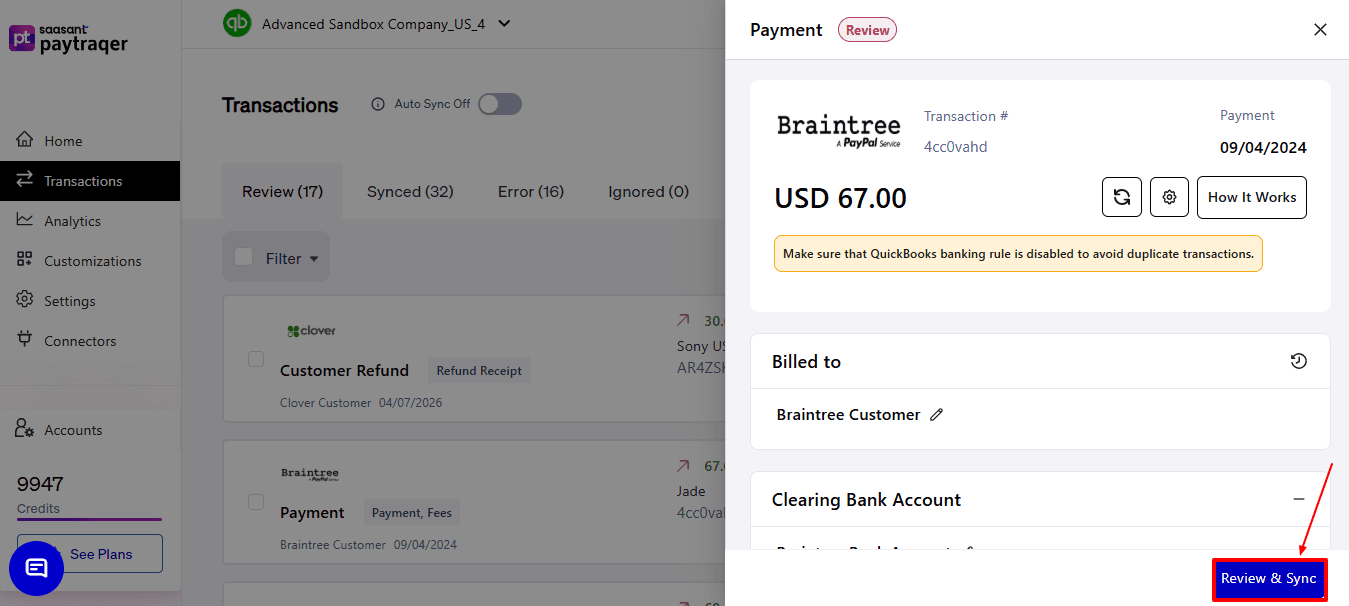Click the Review & Sync button

tap(1269, 579)
